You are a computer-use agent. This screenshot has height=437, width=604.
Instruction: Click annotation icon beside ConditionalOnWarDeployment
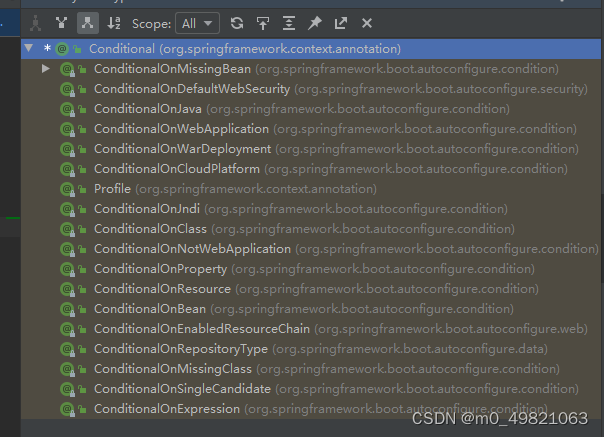[67, 150]
